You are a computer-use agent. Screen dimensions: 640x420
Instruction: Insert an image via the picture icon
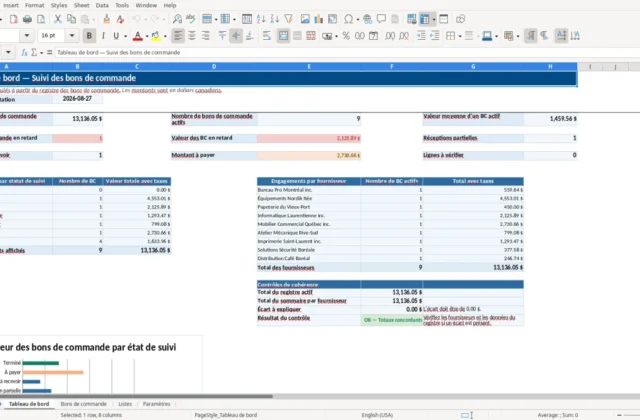(305, 19)
